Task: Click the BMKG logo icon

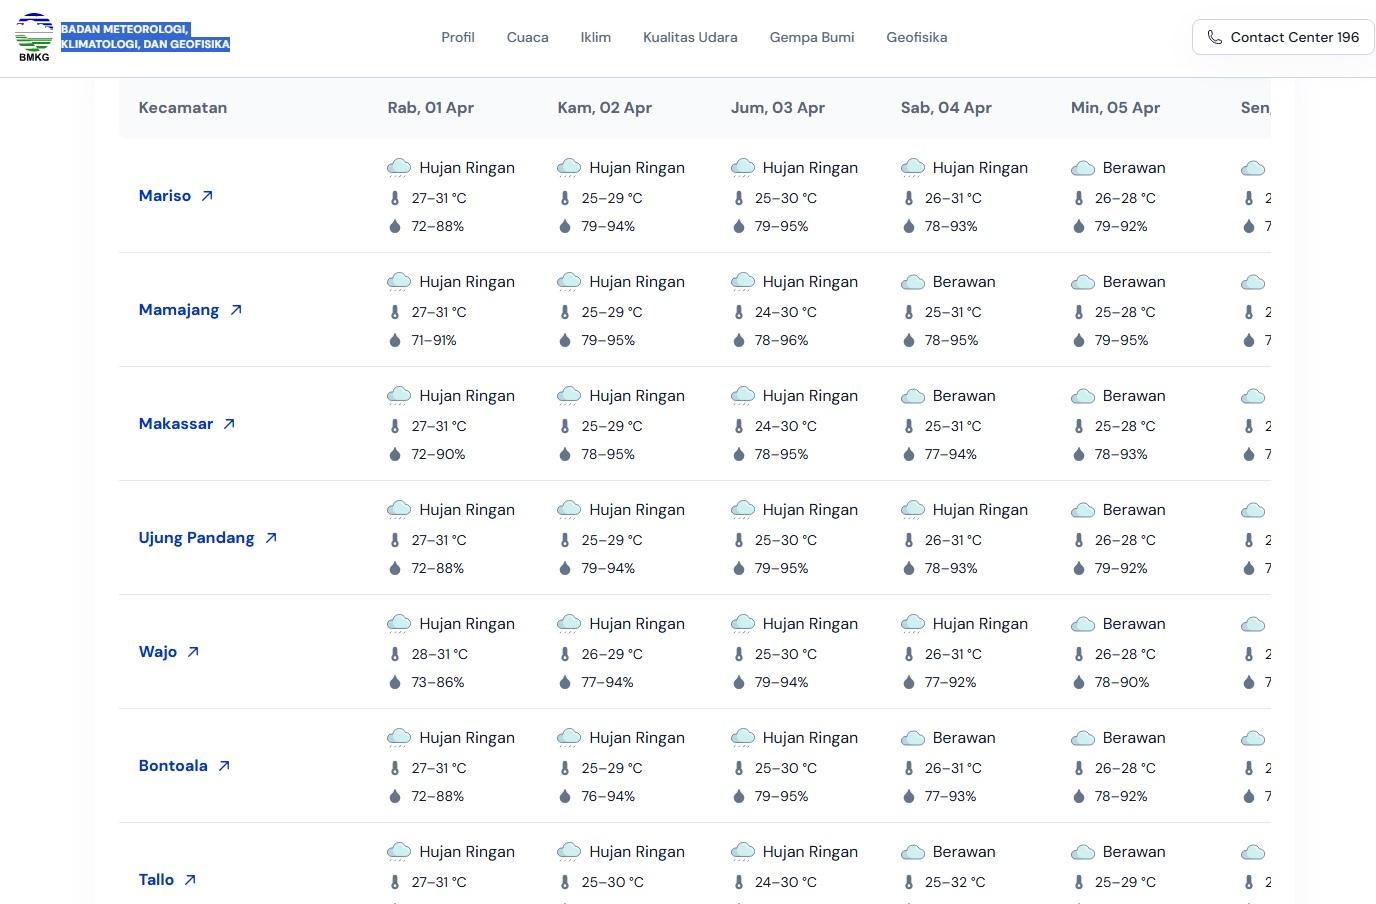Action: pos(34,38)
